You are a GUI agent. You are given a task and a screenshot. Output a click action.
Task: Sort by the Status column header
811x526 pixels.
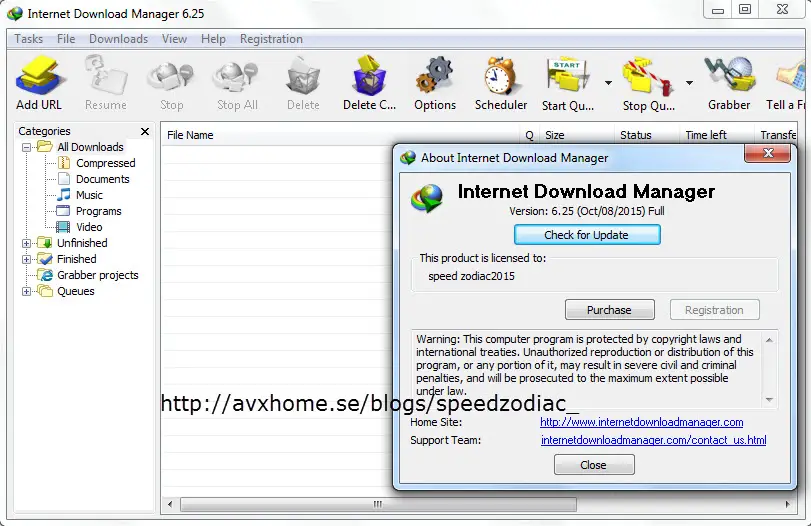pyautogui.click(x=647, y=135)
